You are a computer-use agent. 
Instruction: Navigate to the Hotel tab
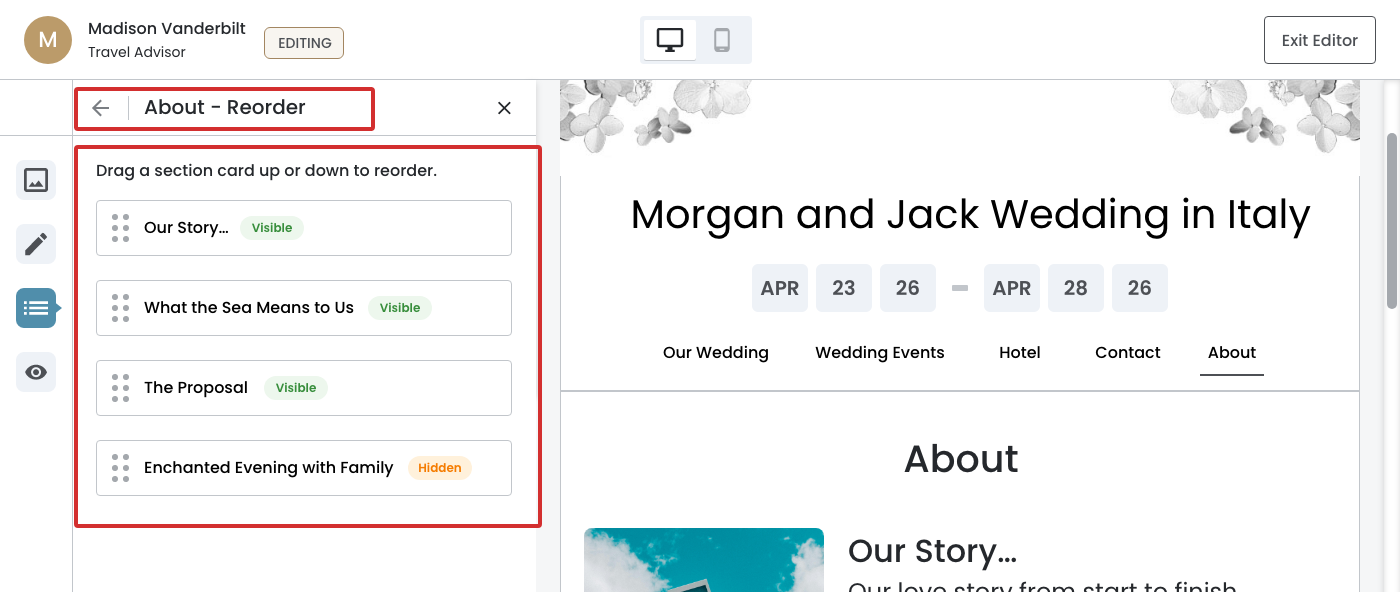click(1019, 352)
